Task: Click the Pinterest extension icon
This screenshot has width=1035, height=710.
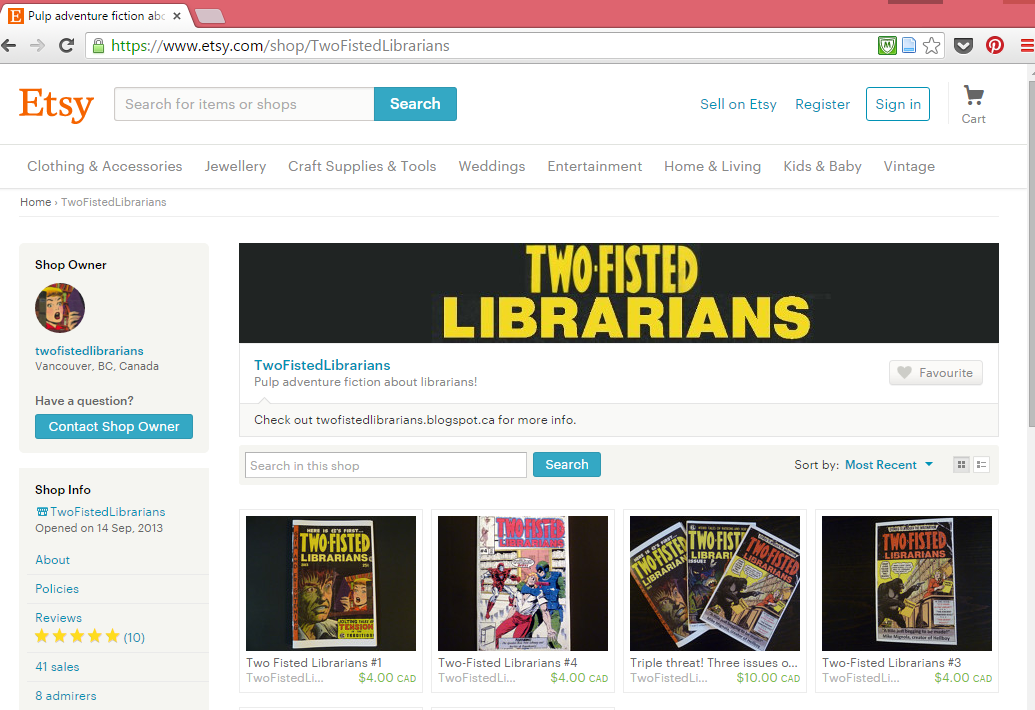Action: [995, 46]
